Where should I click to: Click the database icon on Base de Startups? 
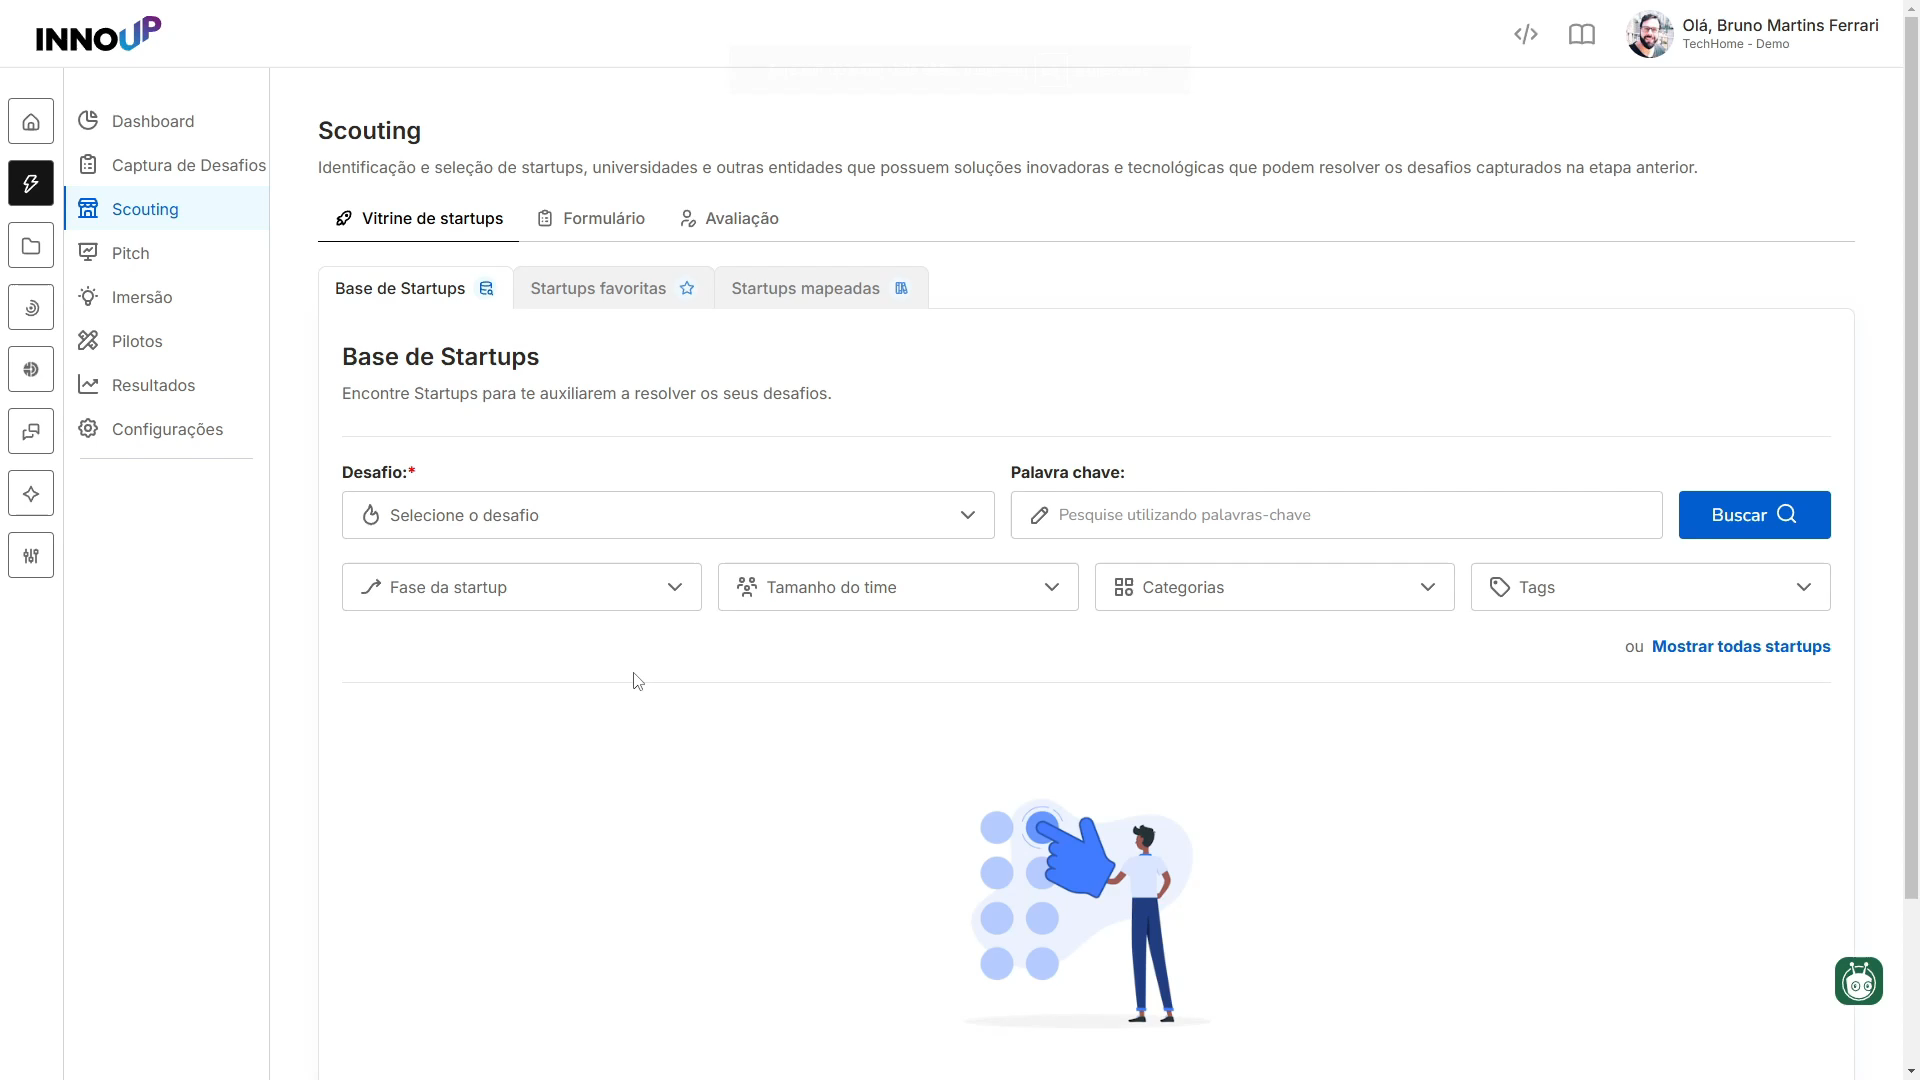(x=486, y=288)
